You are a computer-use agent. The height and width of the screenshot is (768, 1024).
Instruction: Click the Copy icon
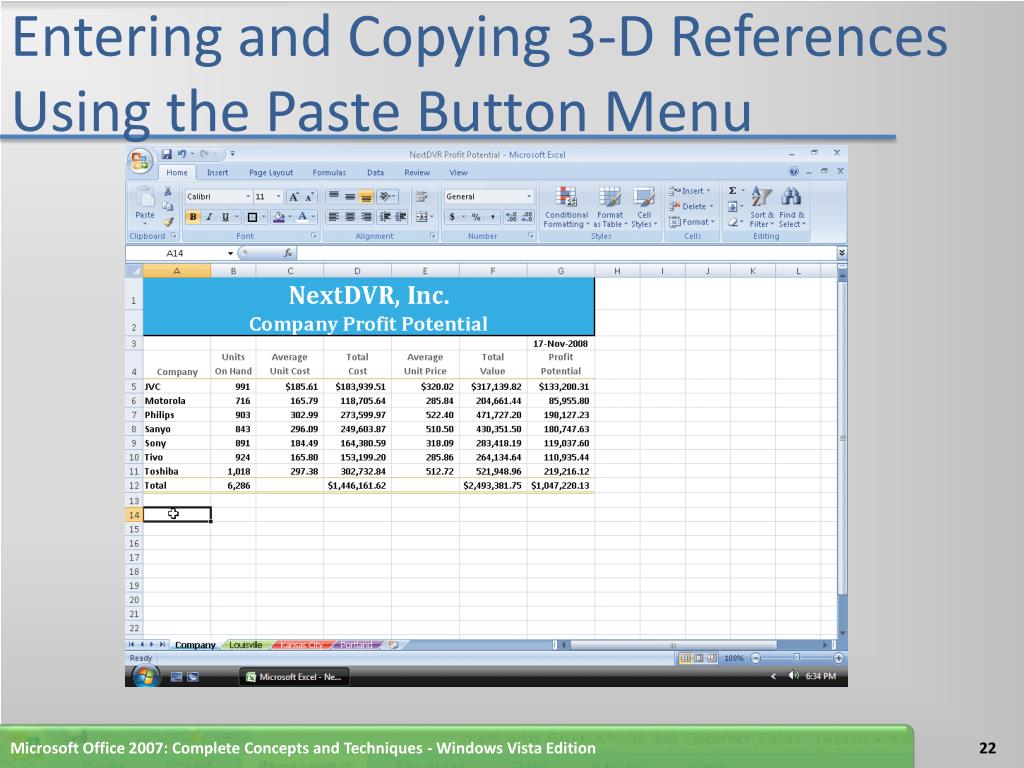click(168, 206)
